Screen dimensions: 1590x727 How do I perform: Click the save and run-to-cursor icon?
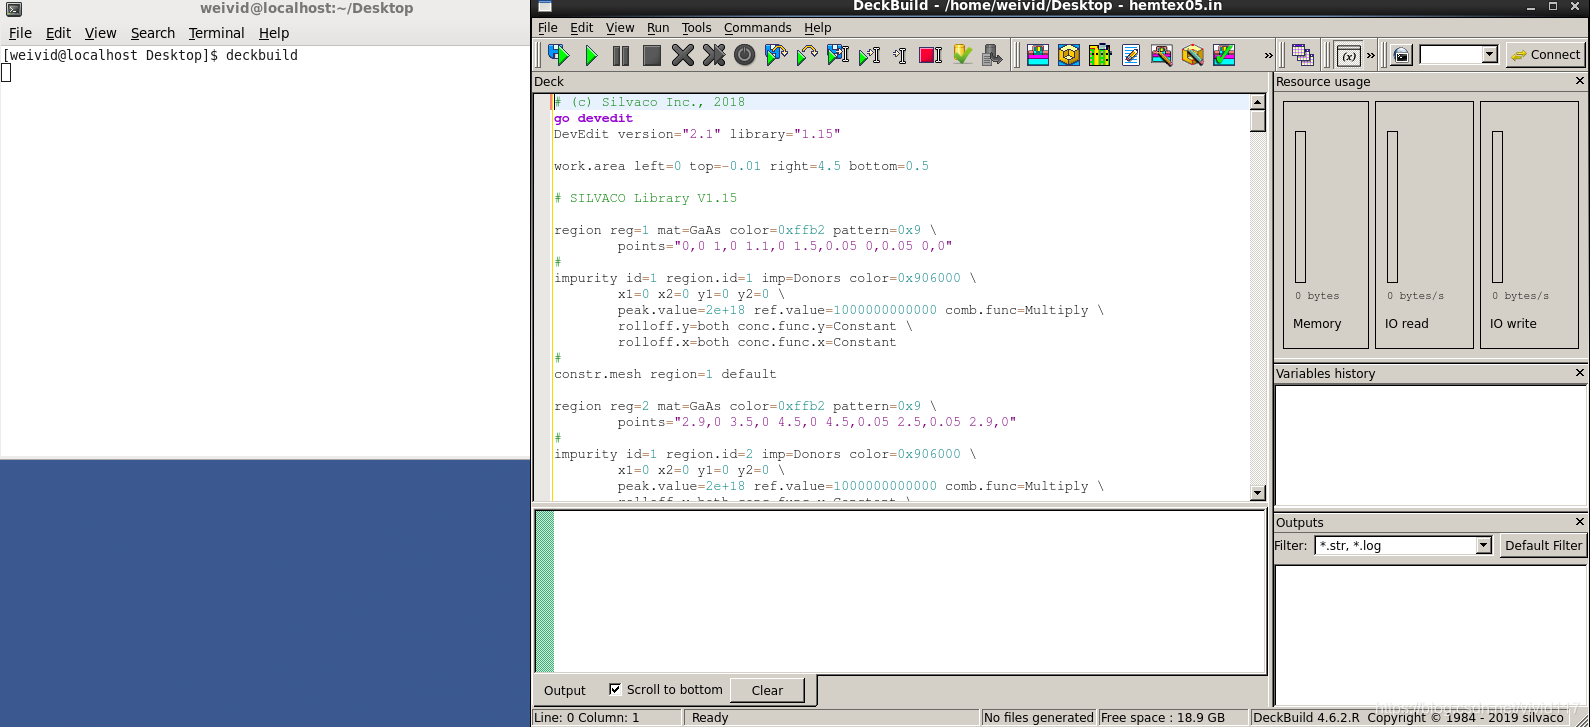click(838, 55)
